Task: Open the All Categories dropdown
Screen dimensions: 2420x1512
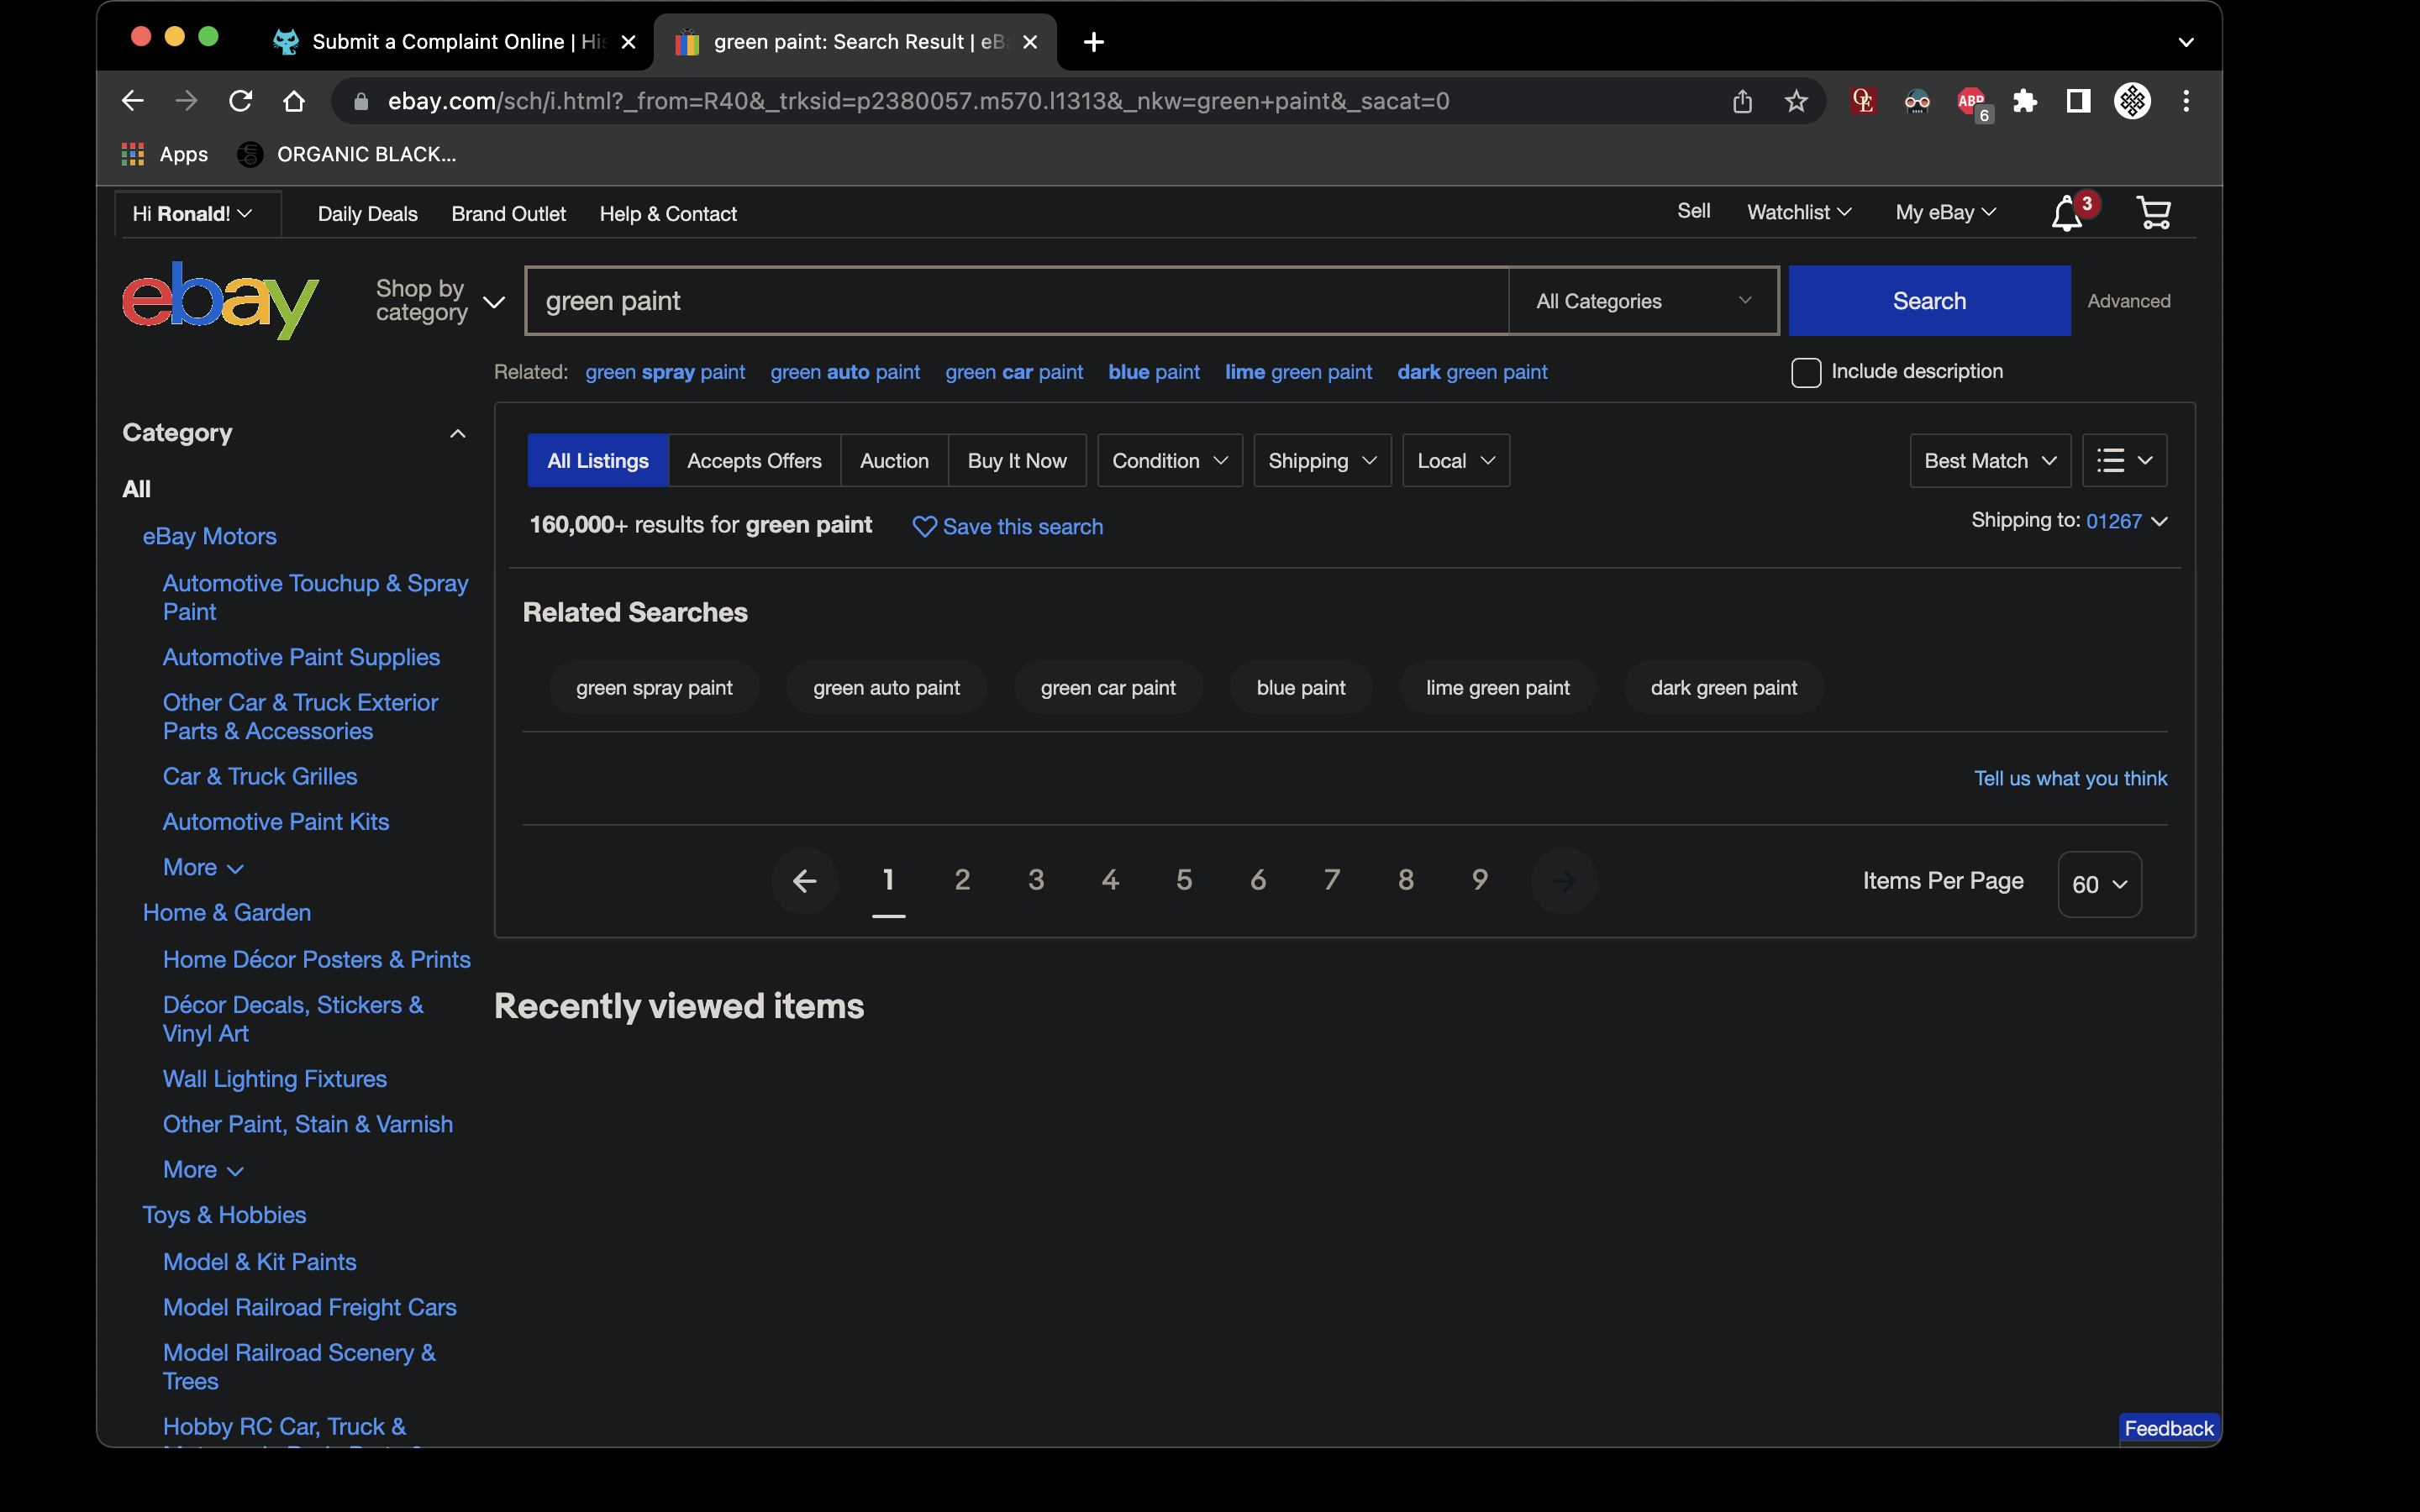Action: click(x=1642, y=301)
